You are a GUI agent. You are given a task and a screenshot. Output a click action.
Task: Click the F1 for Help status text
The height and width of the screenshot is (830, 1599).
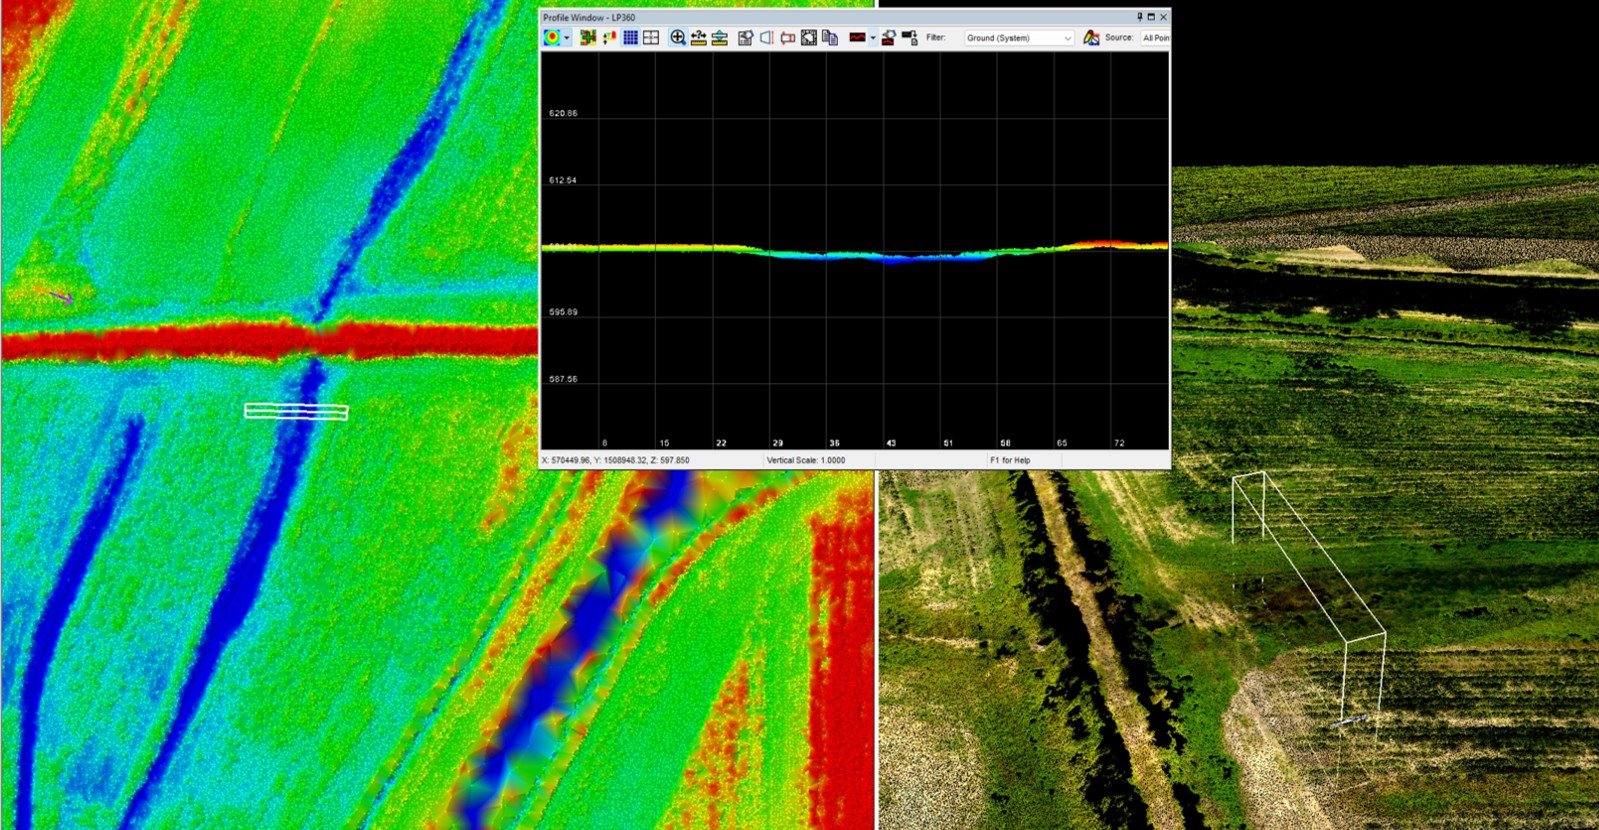(1010, 460)
